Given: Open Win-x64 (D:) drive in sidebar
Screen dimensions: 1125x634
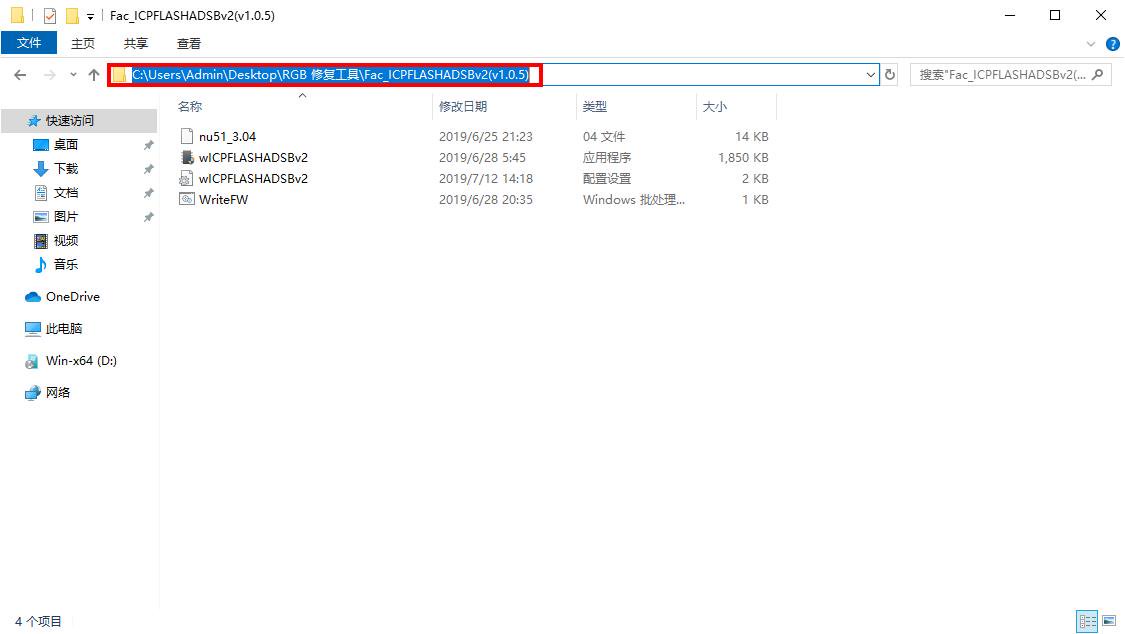Looking at the screenshot, I should 80,361.
